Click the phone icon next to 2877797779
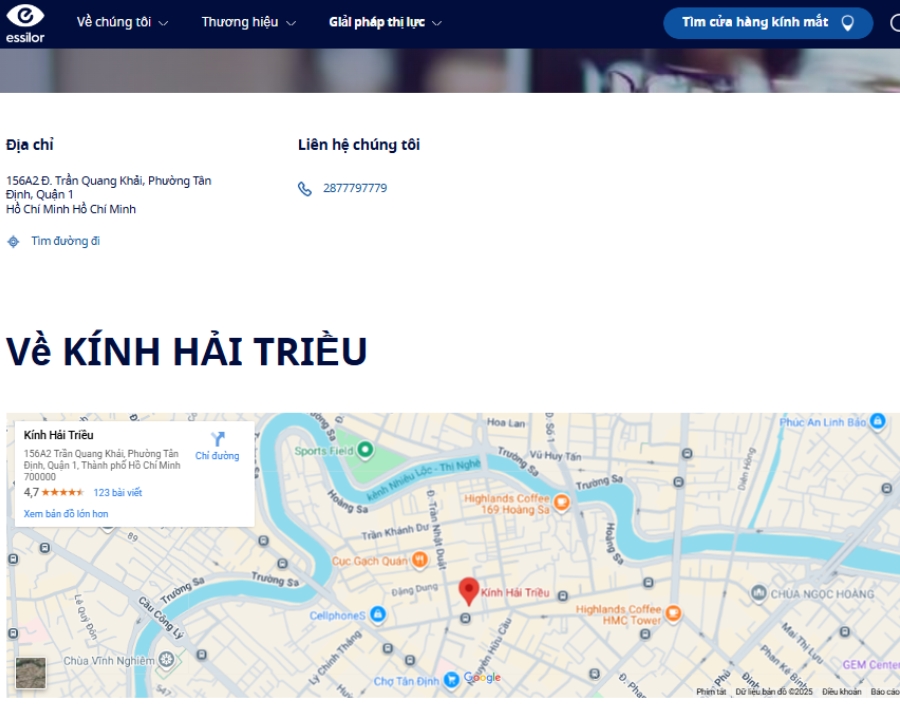This screenshot has height=720, width=900. [x=305, y=188]
